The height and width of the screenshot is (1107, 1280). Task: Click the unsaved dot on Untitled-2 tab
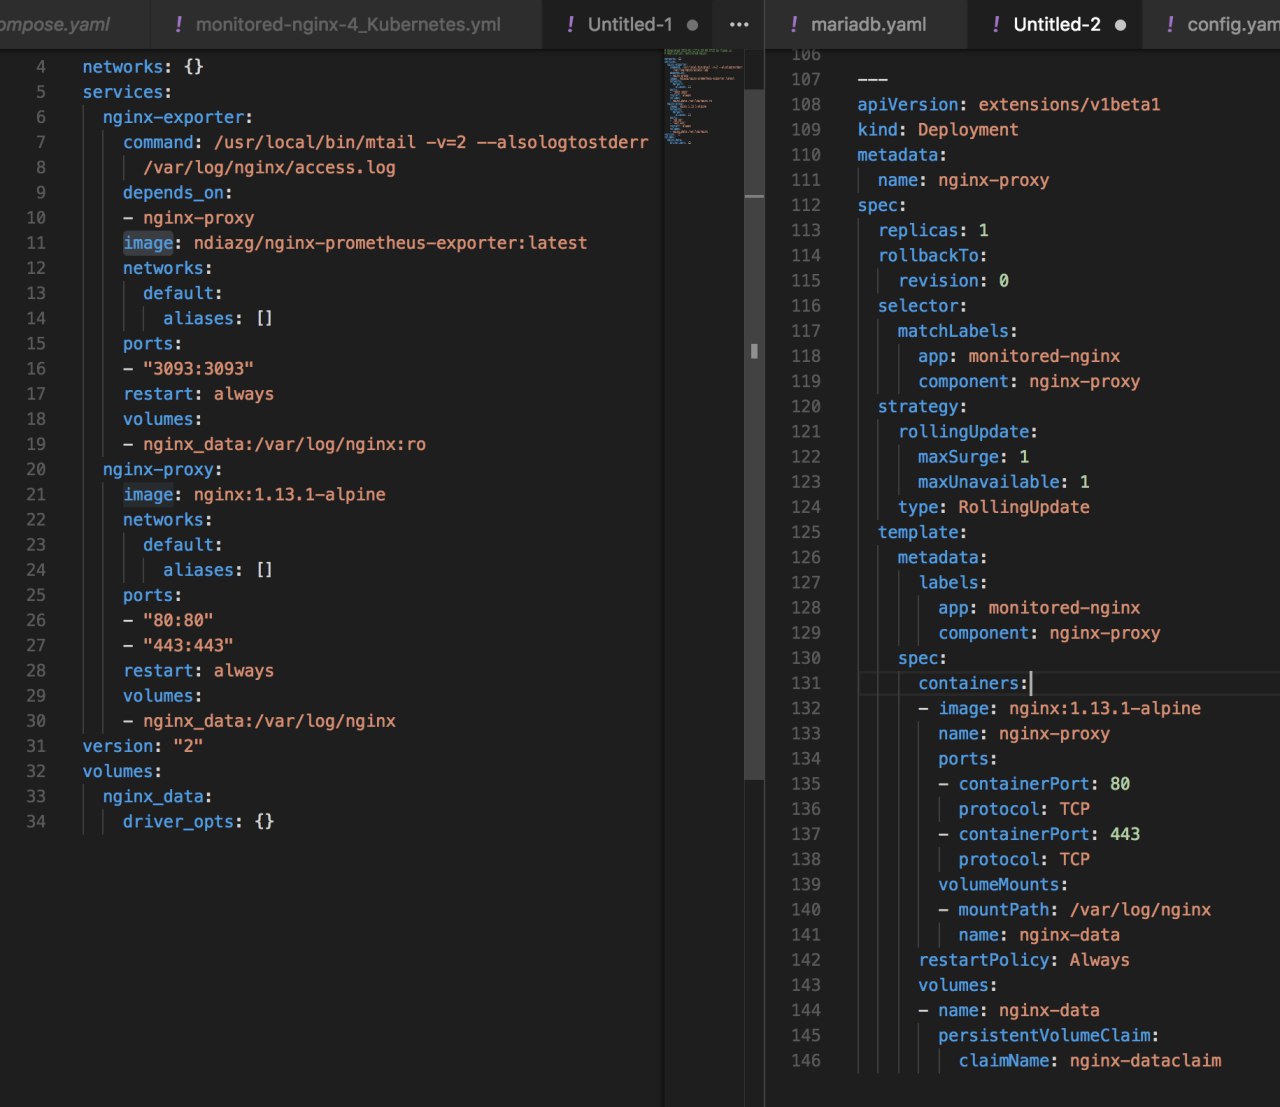(x=1120, y=25)
